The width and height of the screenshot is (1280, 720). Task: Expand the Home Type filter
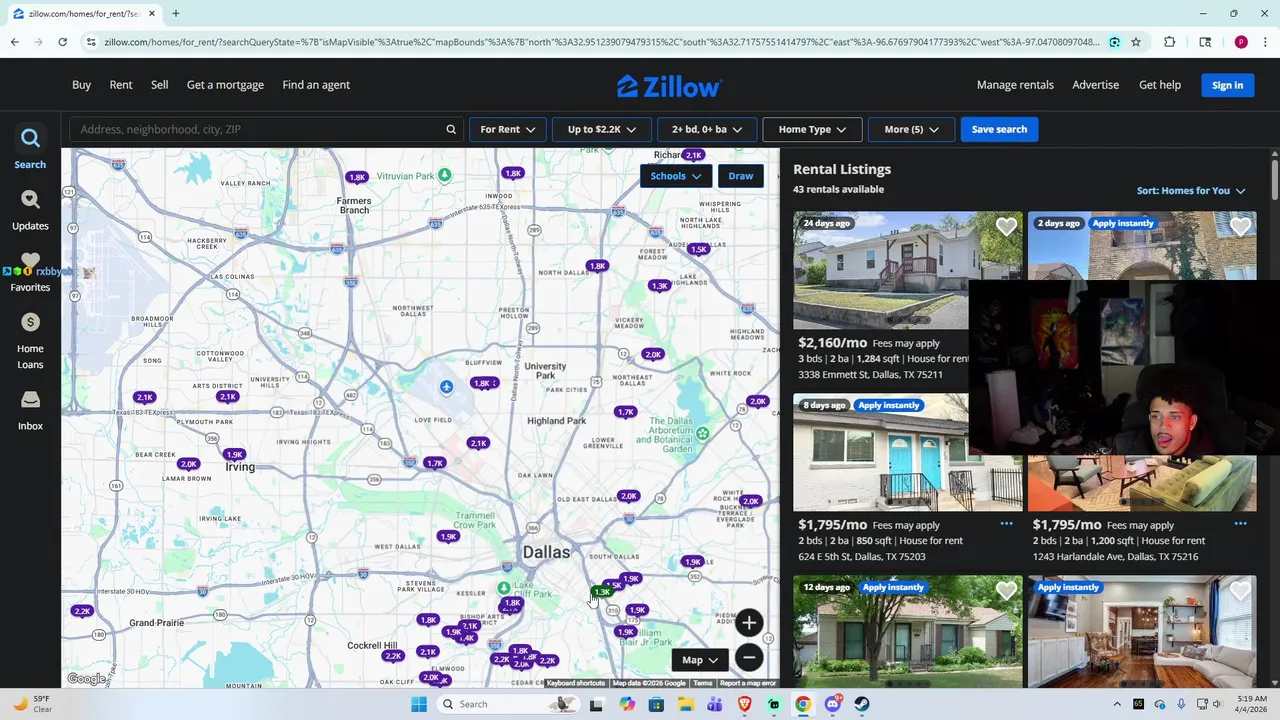pos(812,129)
